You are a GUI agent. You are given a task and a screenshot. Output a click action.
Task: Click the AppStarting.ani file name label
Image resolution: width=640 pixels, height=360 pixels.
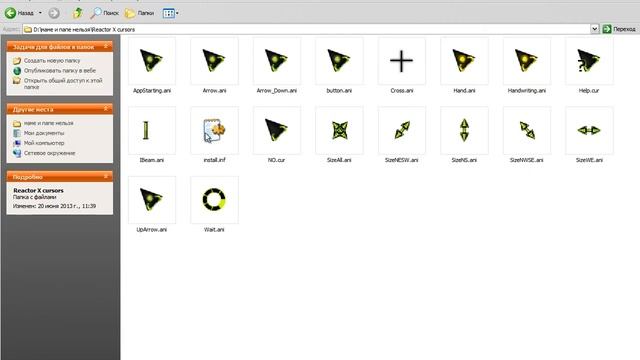152,91
